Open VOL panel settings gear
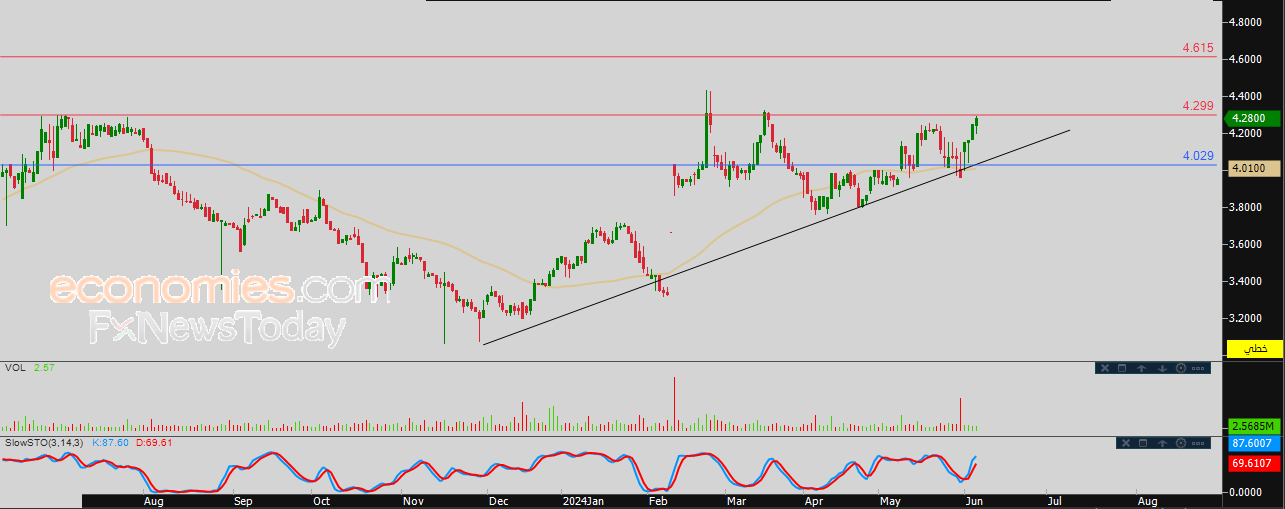This screenshot has width=1285, height=509. (x=1181, y=368)
